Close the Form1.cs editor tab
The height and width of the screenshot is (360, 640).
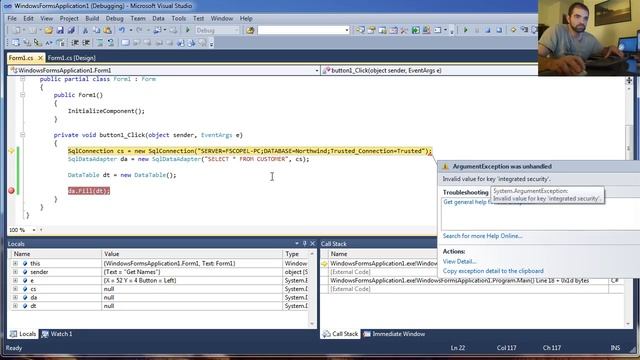coord(40,58)
